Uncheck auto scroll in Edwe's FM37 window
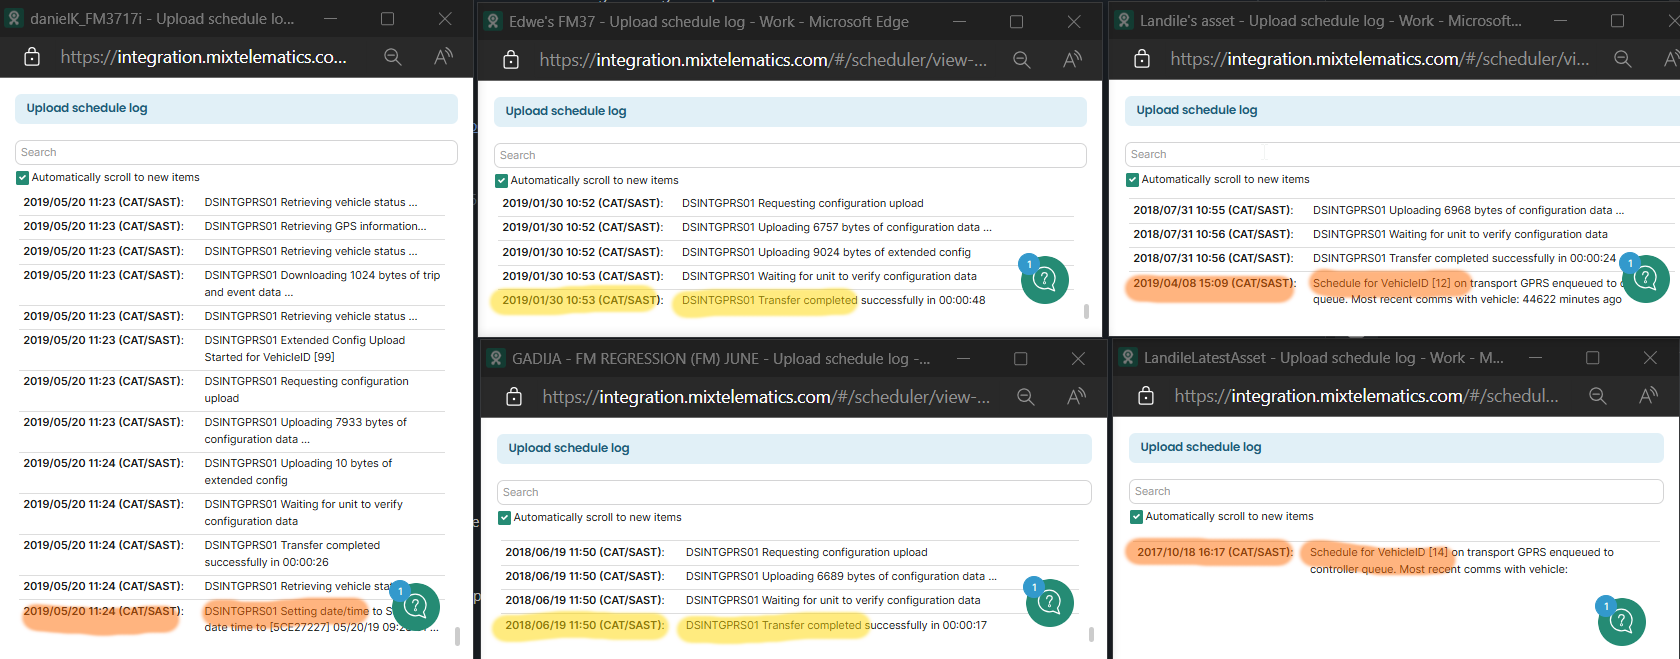The width and height of the screenshot is (1680, 659). (x=502, y=181)
